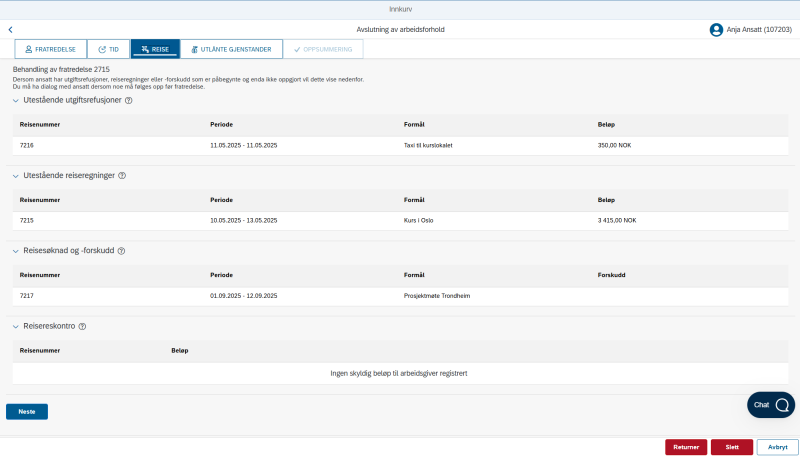
Task: Click Formål header in Utestående reiseregninger table
Action: coord(414,200)
